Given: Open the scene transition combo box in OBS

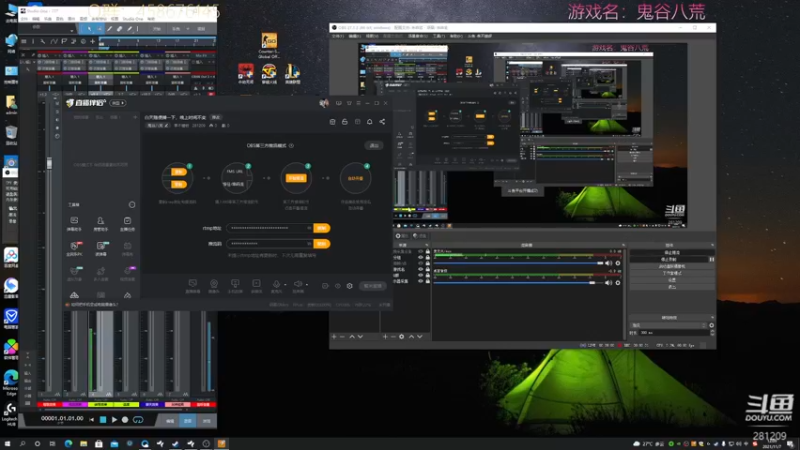Looking at the screenshot, I should (668, 326).
